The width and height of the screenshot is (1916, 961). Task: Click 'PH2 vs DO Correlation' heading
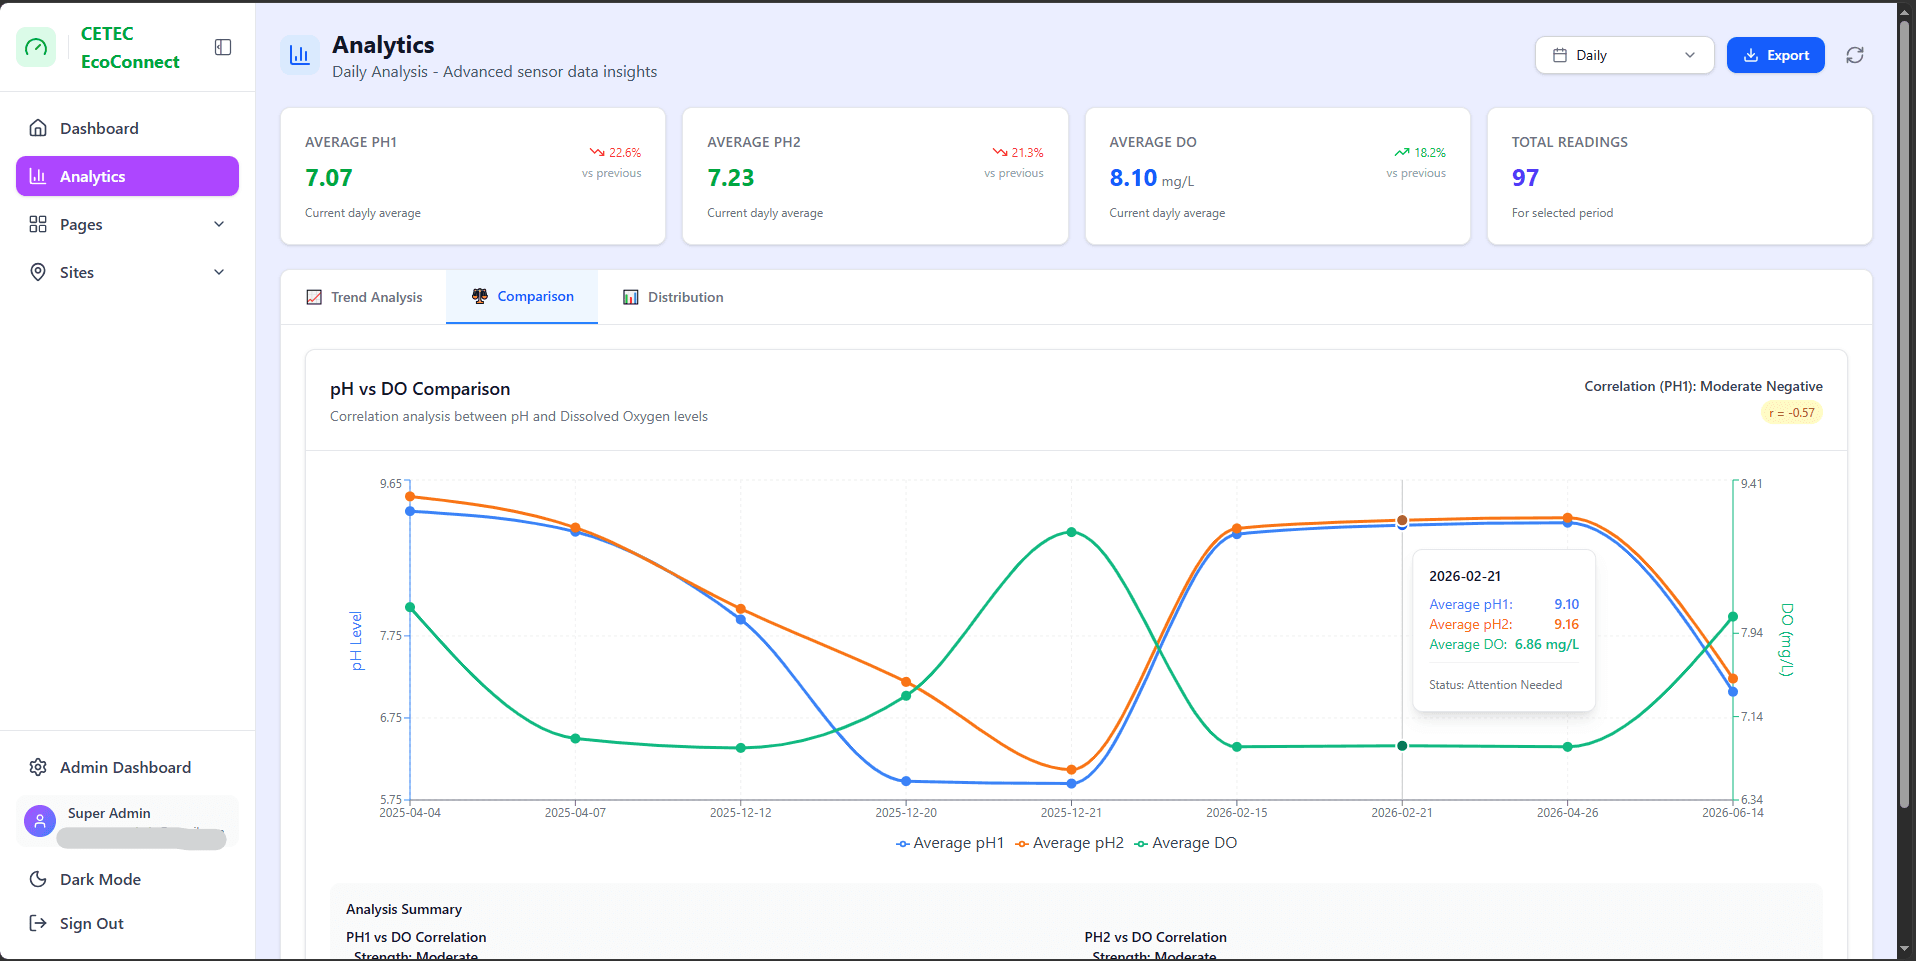click(1155, 937)
